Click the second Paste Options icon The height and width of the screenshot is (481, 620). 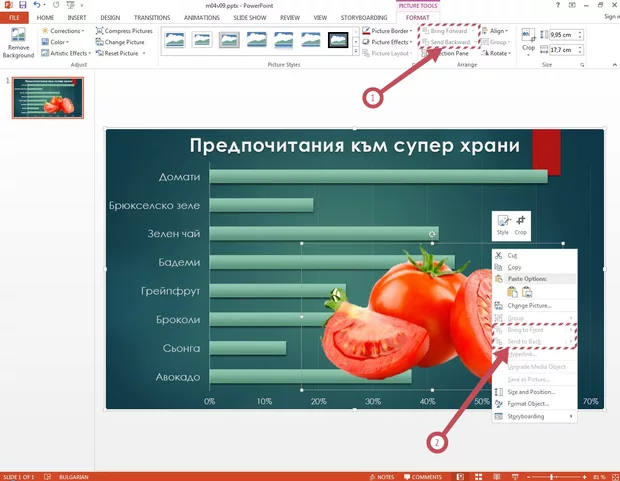point(527,292)
